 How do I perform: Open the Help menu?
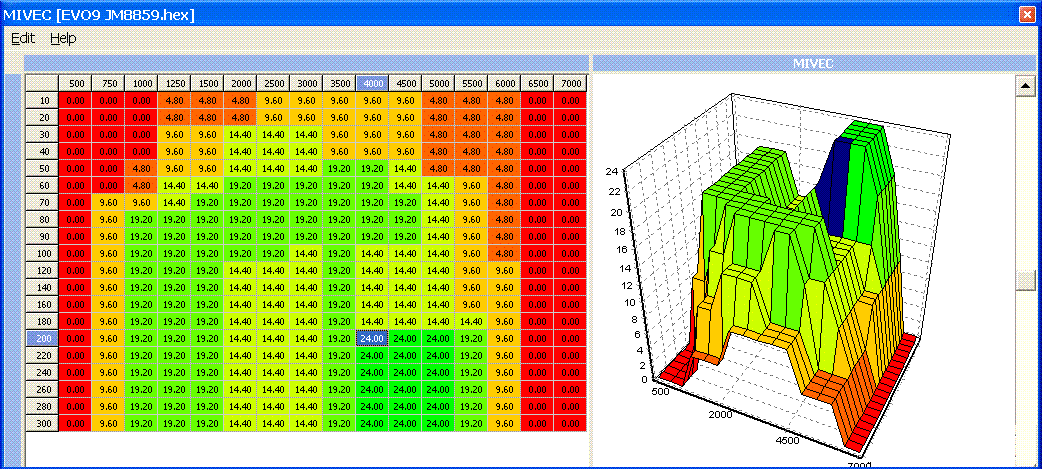(63, 39)
